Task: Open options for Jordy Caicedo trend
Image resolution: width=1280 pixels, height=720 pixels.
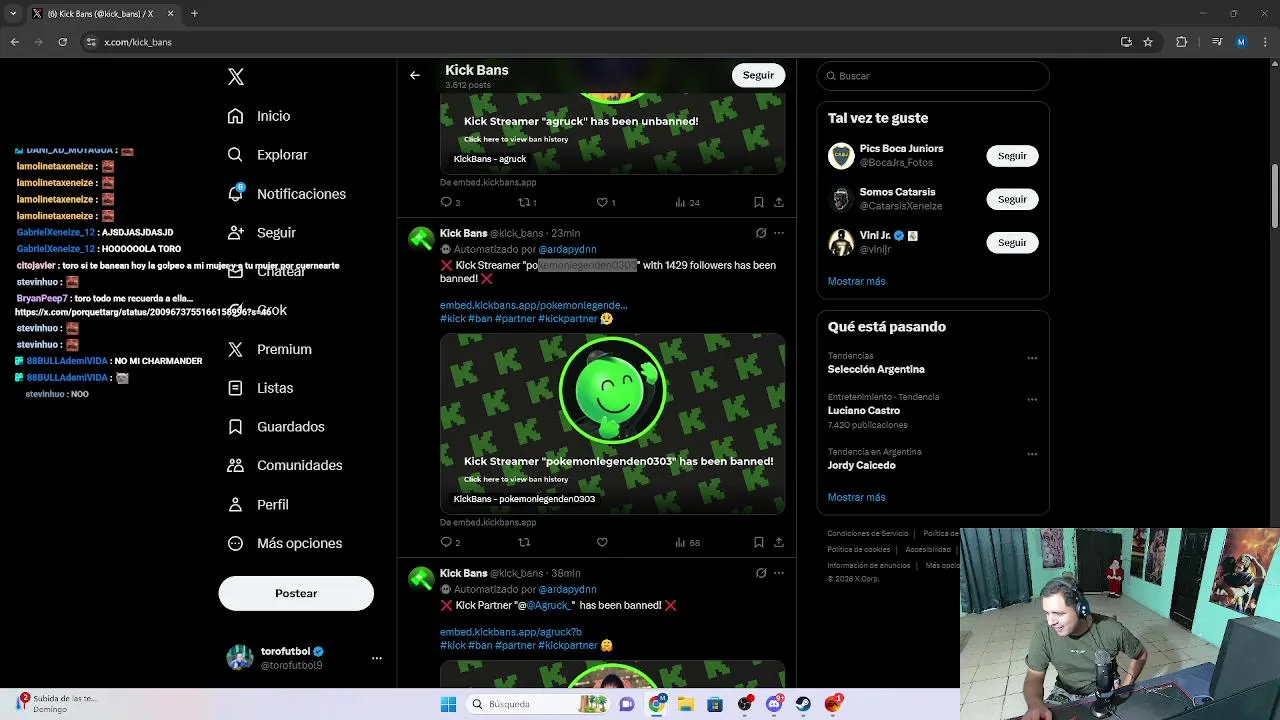Action: [1032, 454]
